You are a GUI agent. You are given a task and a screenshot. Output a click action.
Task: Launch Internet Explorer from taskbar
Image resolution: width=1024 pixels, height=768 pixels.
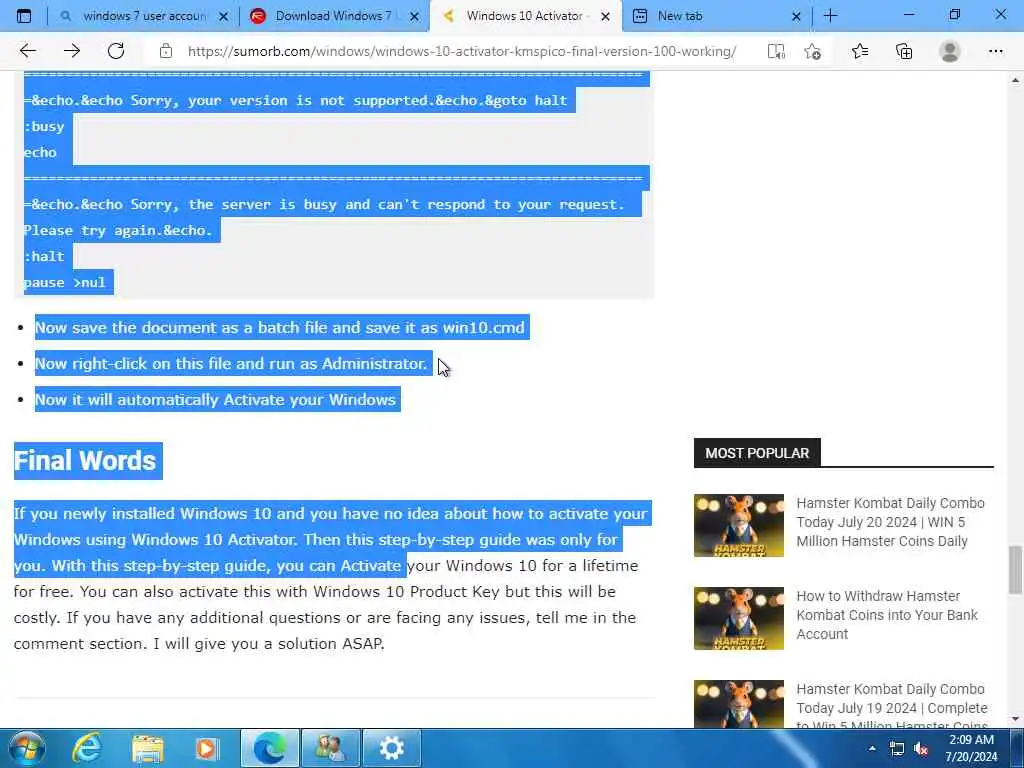point(87,748)
